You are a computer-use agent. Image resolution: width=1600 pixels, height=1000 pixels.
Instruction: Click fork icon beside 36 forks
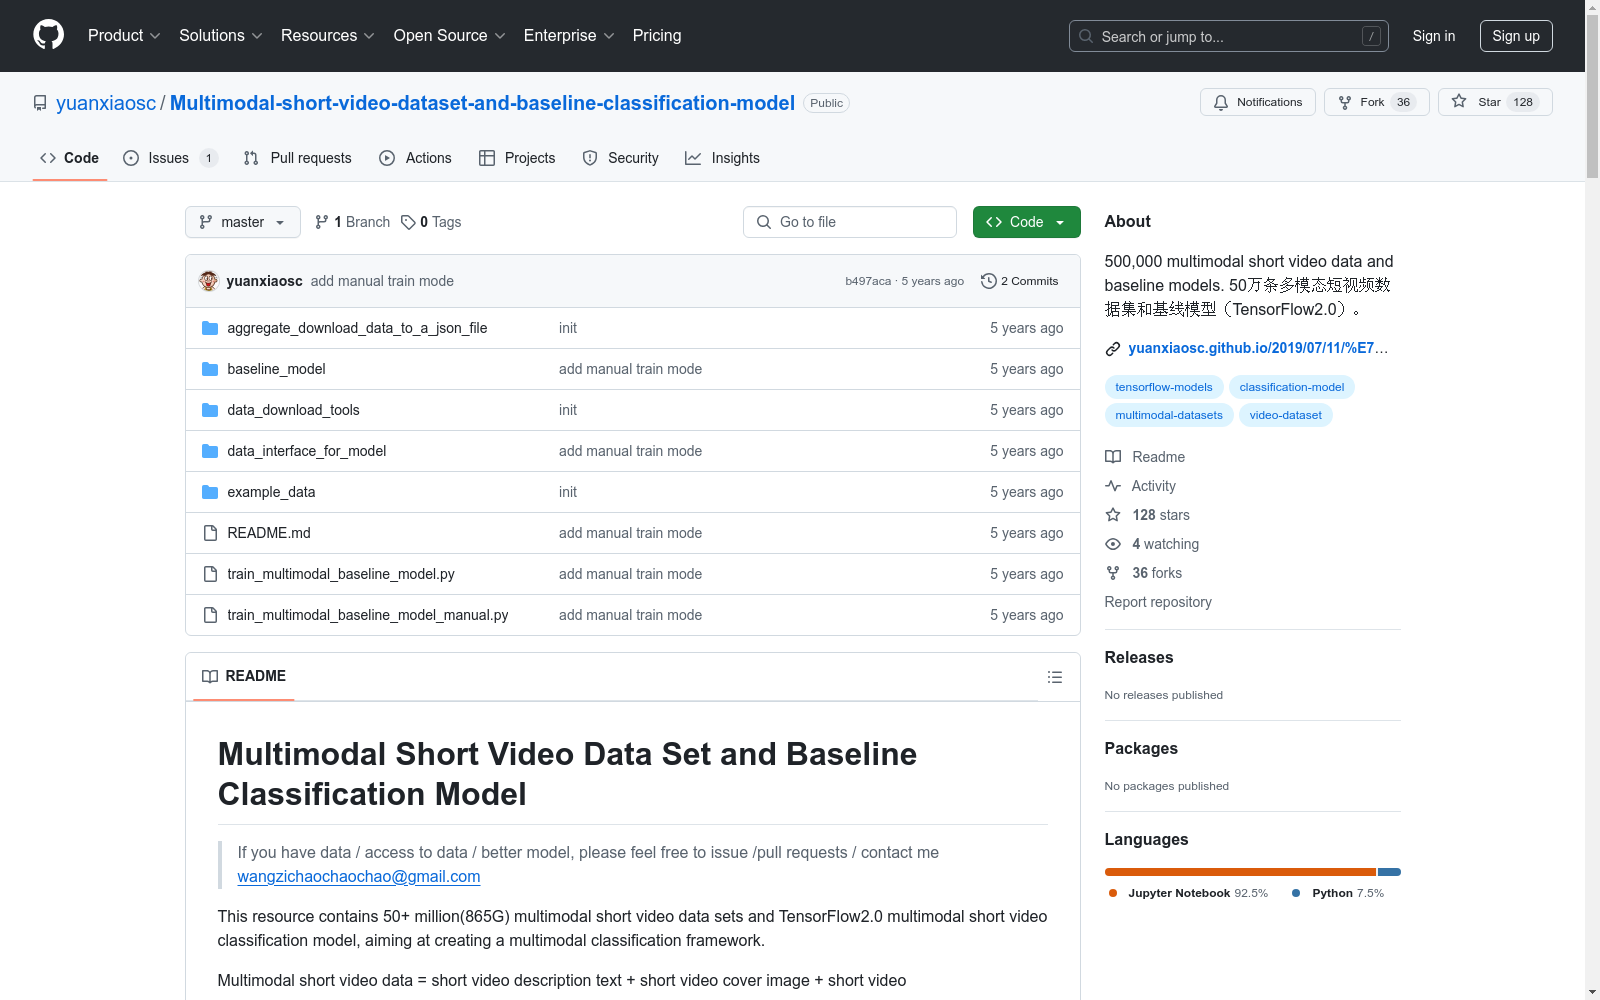click(x=1113, y=573)
